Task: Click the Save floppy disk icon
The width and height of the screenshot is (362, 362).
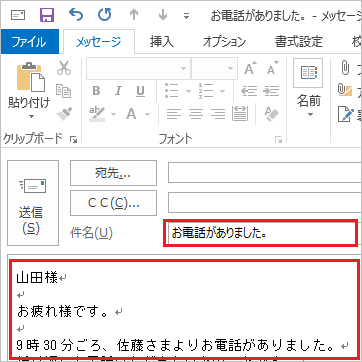Action: click(47, 15)
